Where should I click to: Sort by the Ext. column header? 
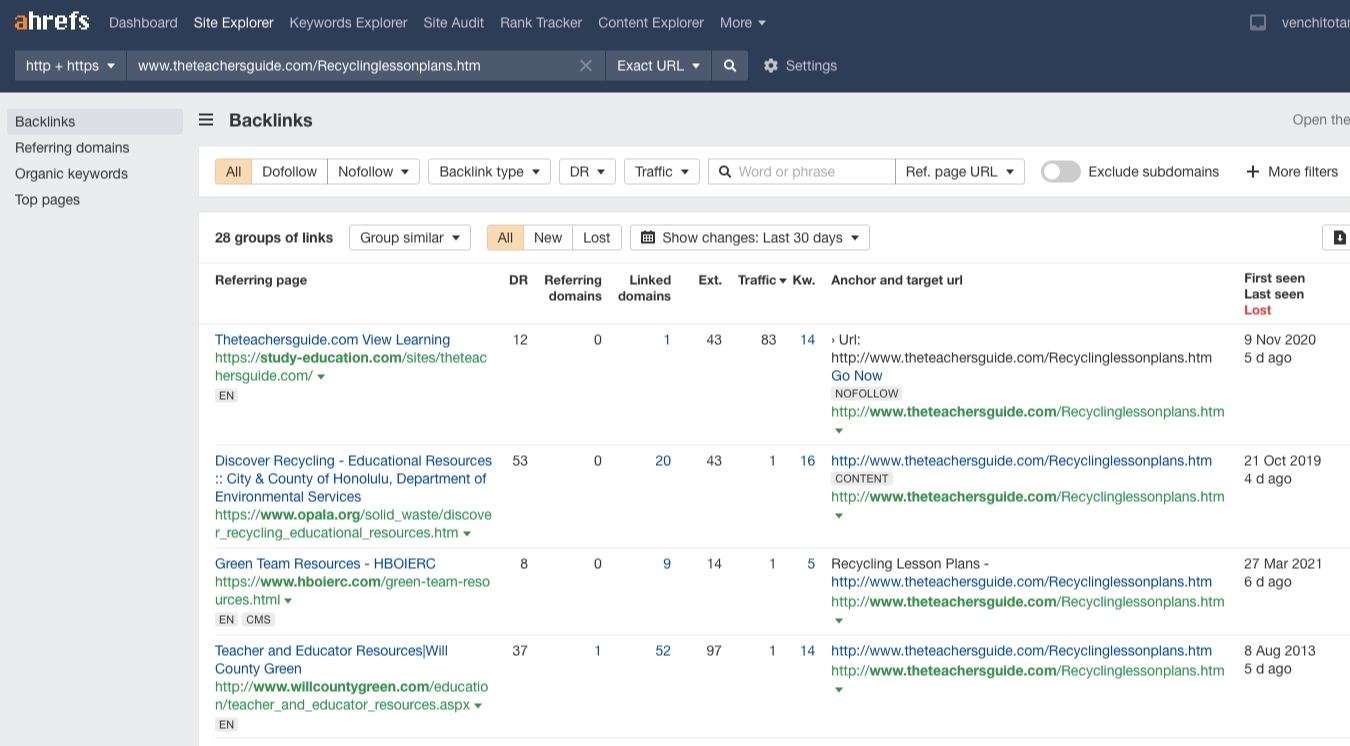[x=710, y=280]
